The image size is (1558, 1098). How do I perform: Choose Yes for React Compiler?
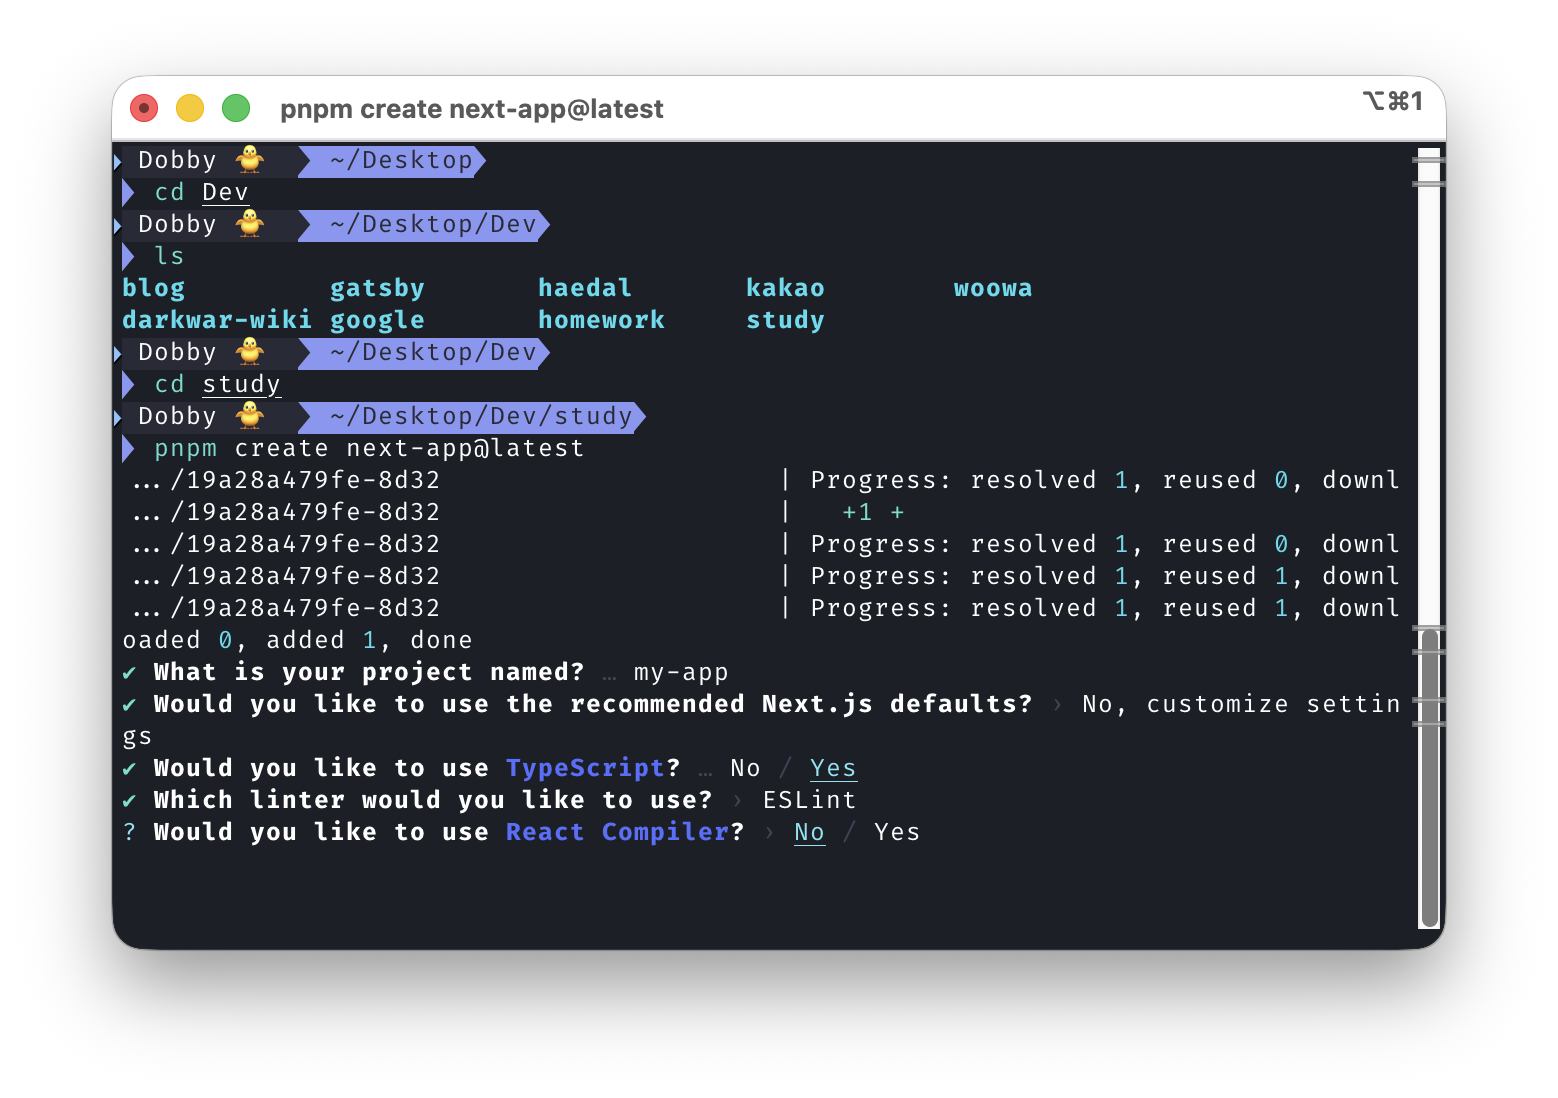point(895,831)
